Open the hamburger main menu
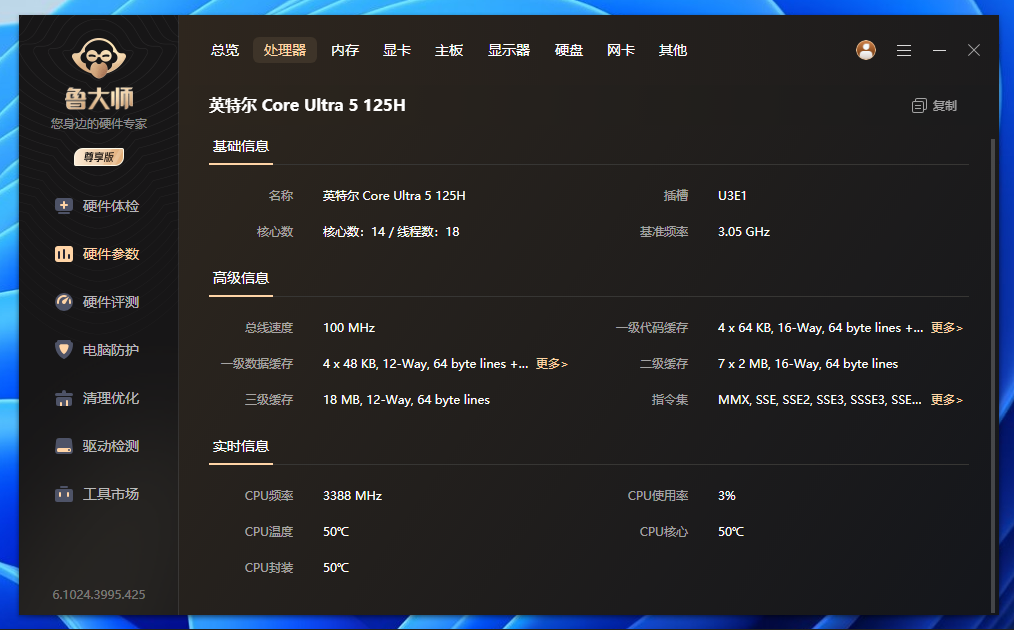 pos(904,50)
